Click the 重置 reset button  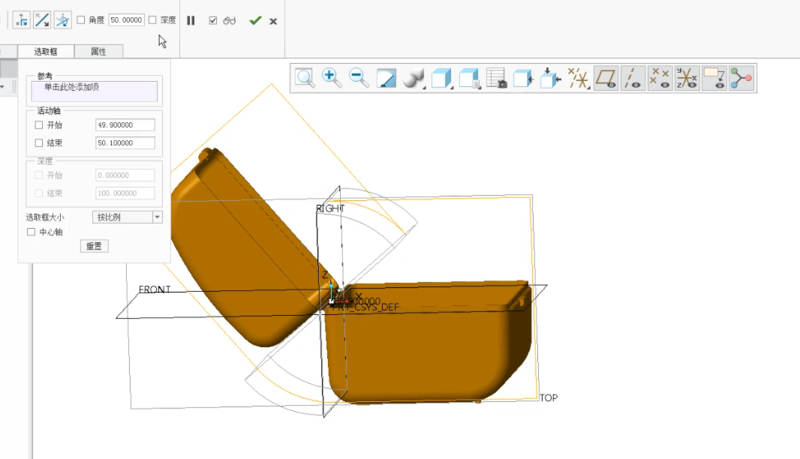click(x=94, y=246)
